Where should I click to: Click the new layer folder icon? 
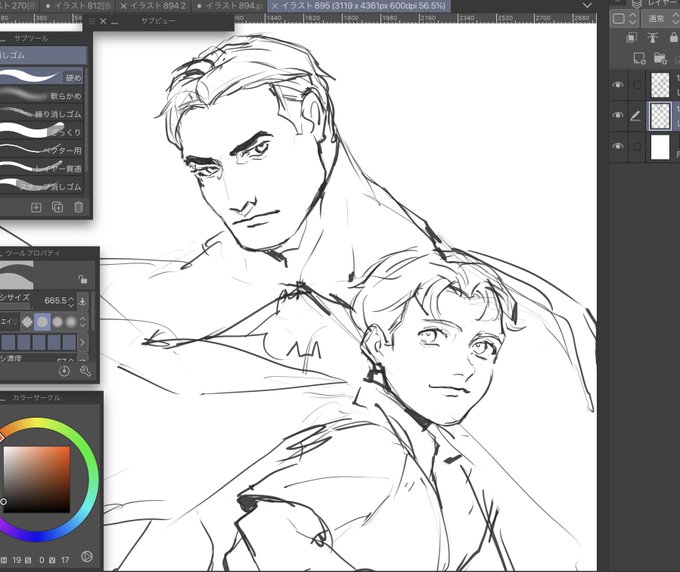tap(660, 59)
